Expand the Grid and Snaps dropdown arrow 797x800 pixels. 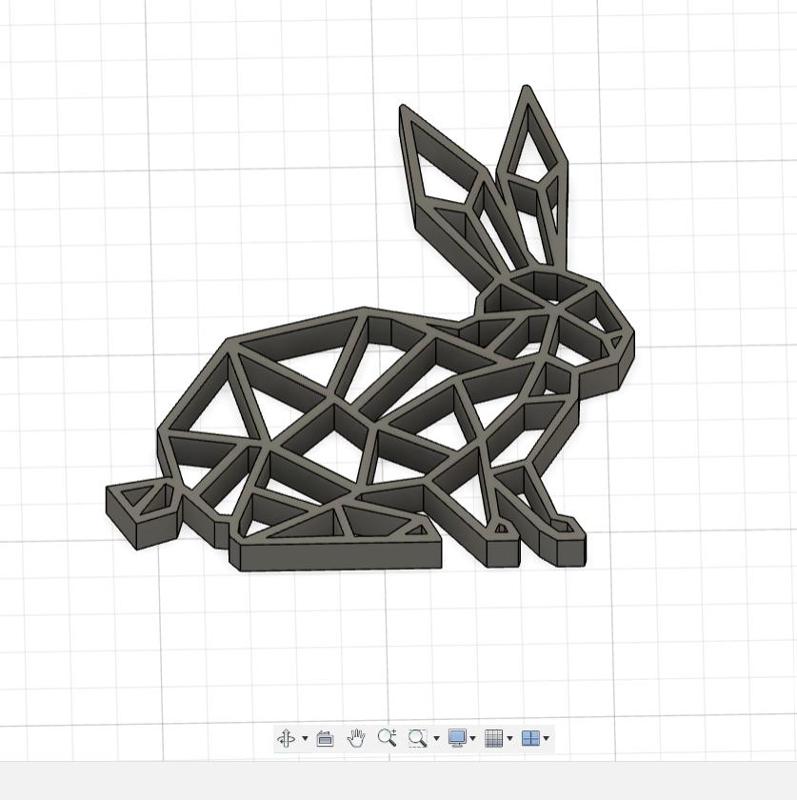510,738
